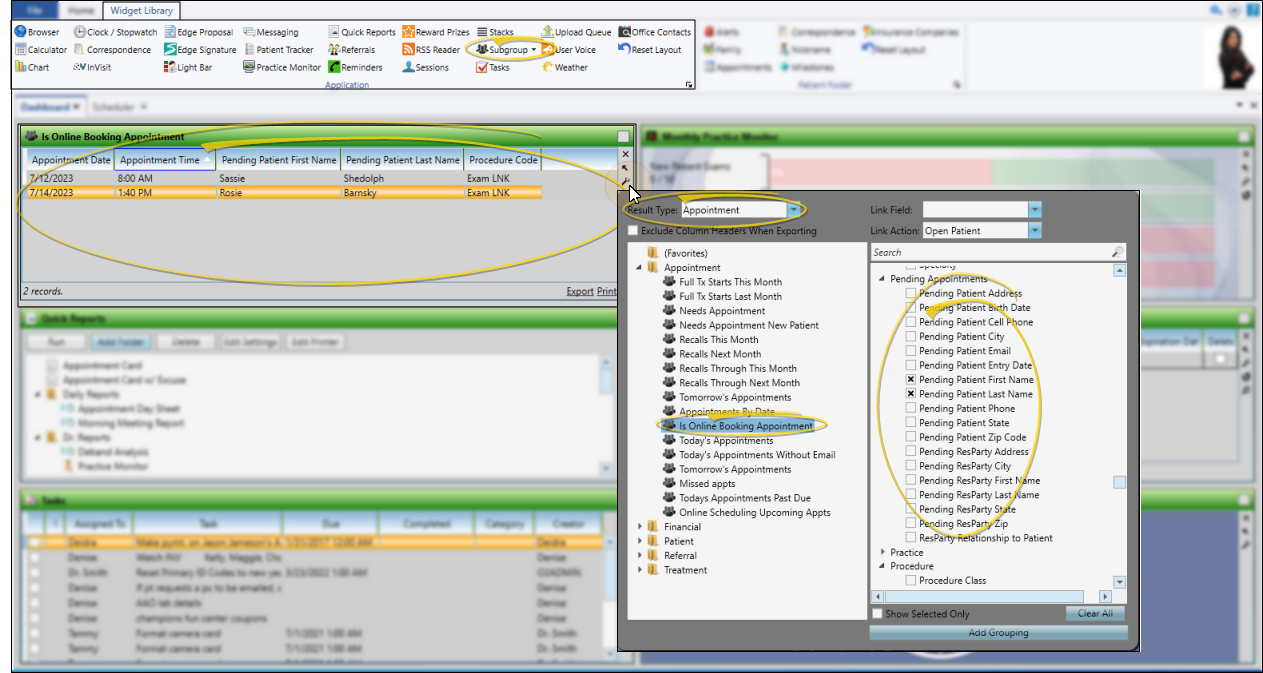Switch to the Home ribbon tab
The image size is (1263, 673).
click(x=81, y=10)
